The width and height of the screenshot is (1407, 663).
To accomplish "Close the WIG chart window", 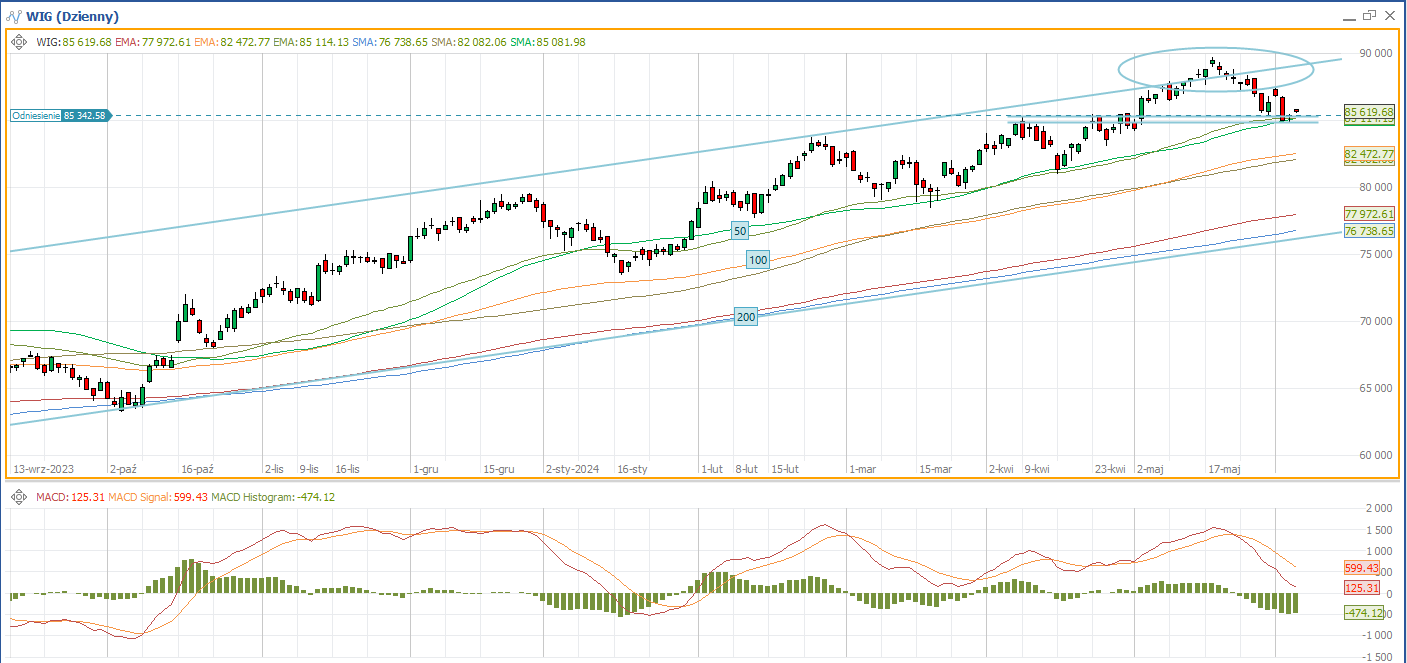I will pos(1390,16).
